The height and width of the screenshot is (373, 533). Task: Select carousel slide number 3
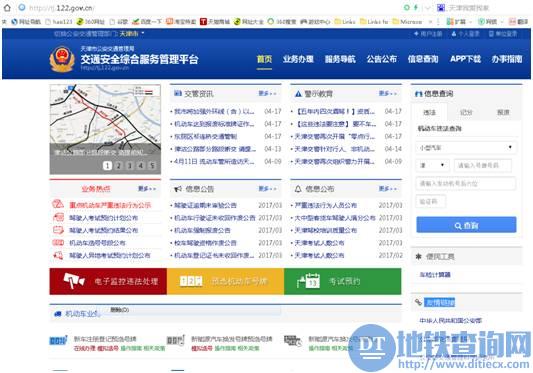(x=130, y=166)
